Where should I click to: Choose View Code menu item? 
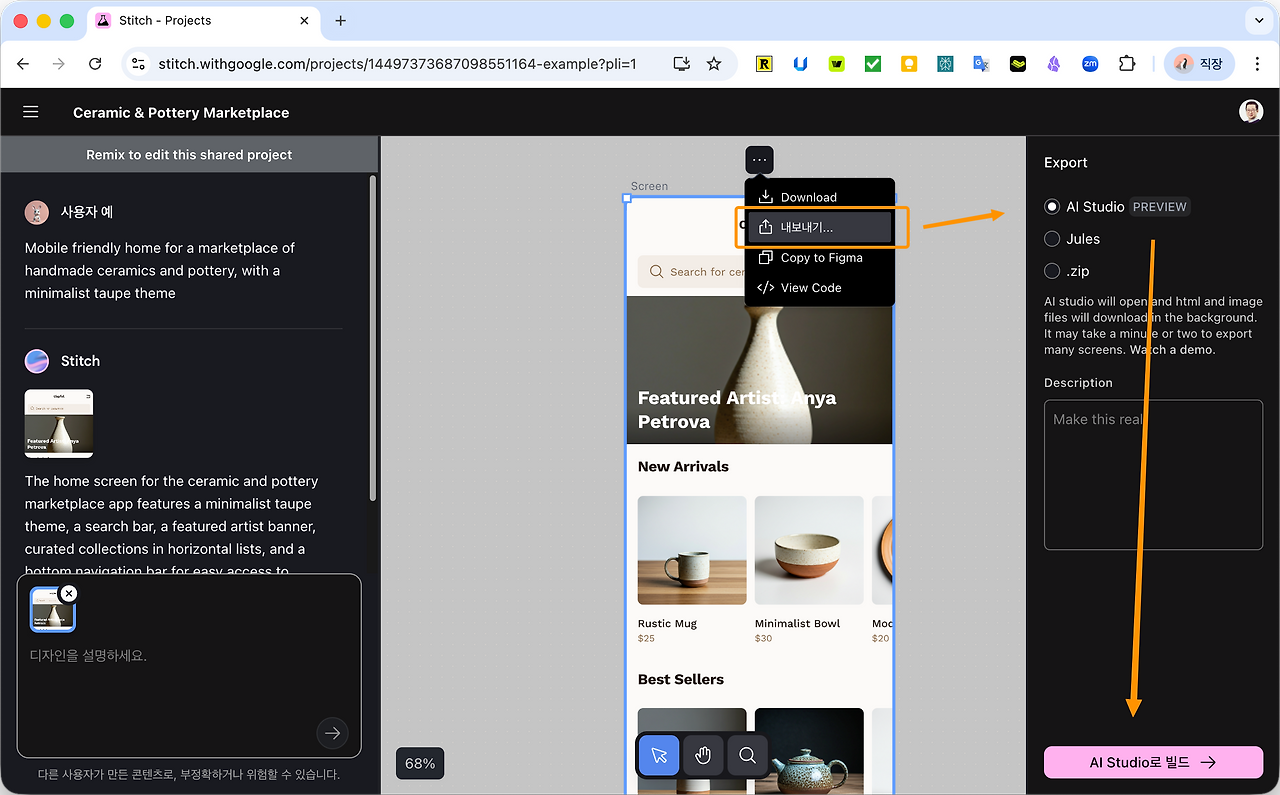[819, 287]
